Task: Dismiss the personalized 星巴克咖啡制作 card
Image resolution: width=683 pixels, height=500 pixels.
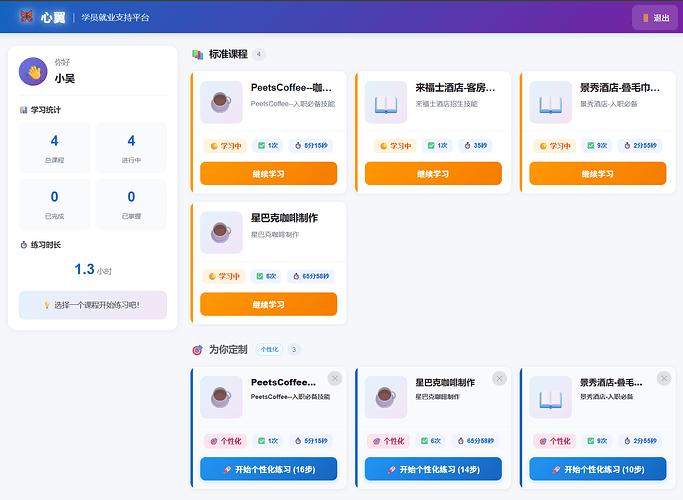Action: (500, 378)
